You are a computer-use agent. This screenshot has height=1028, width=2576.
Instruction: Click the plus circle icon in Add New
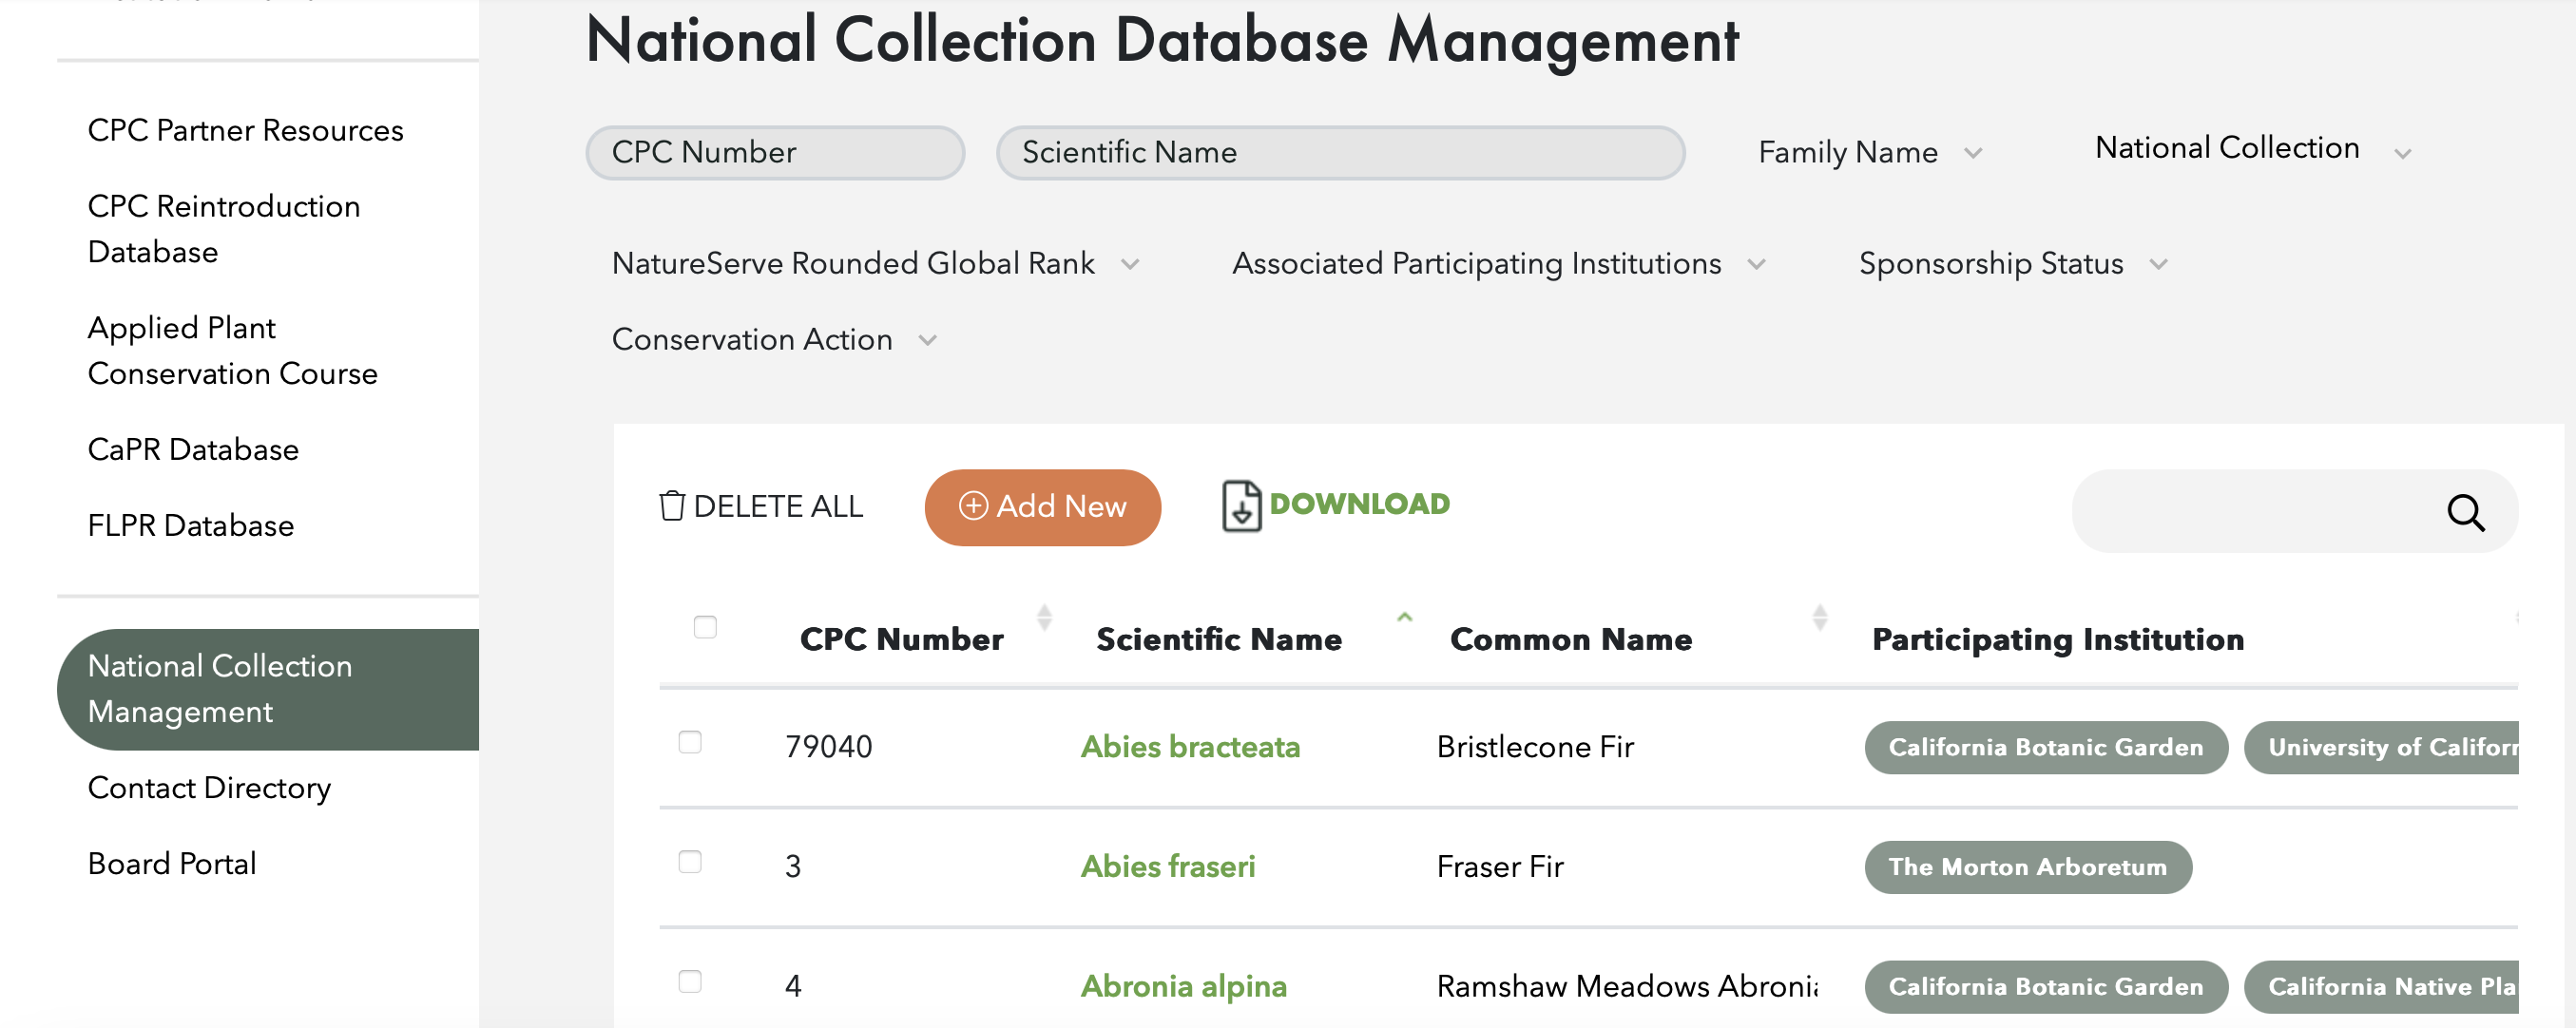[973, 506]
